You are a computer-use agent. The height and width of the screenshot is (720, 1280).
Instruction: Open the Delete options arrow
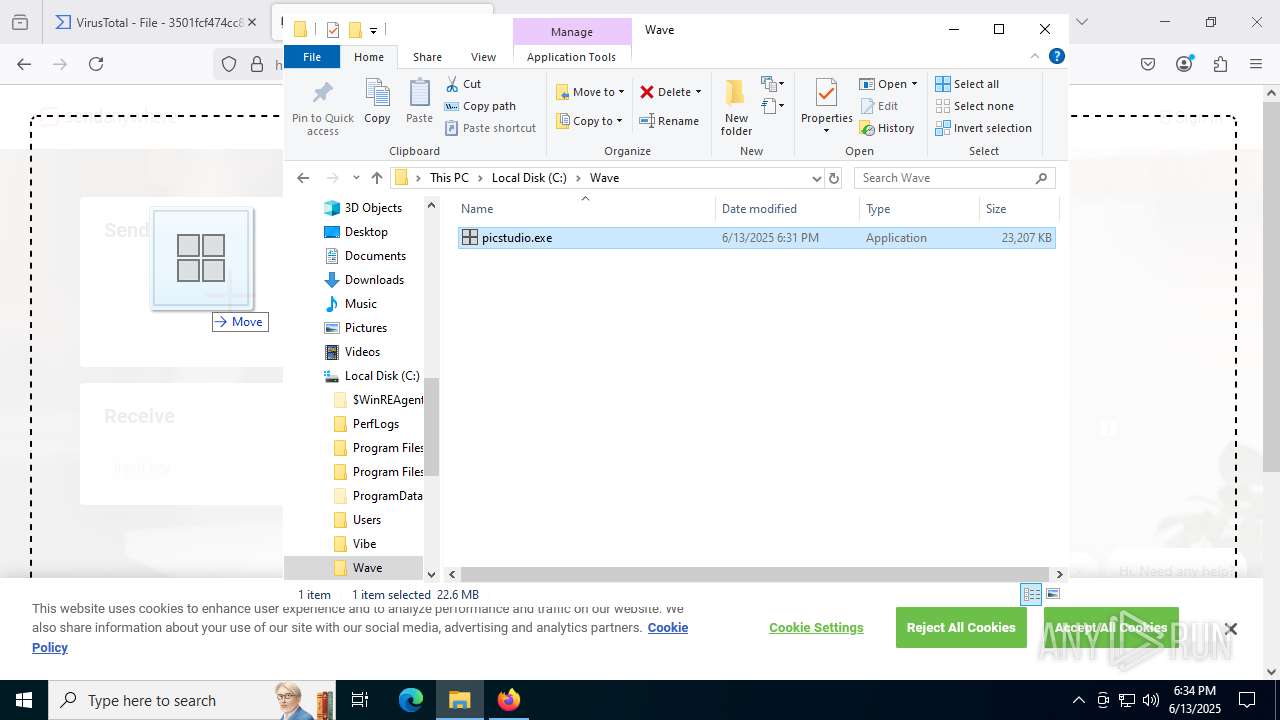point(698,92)
